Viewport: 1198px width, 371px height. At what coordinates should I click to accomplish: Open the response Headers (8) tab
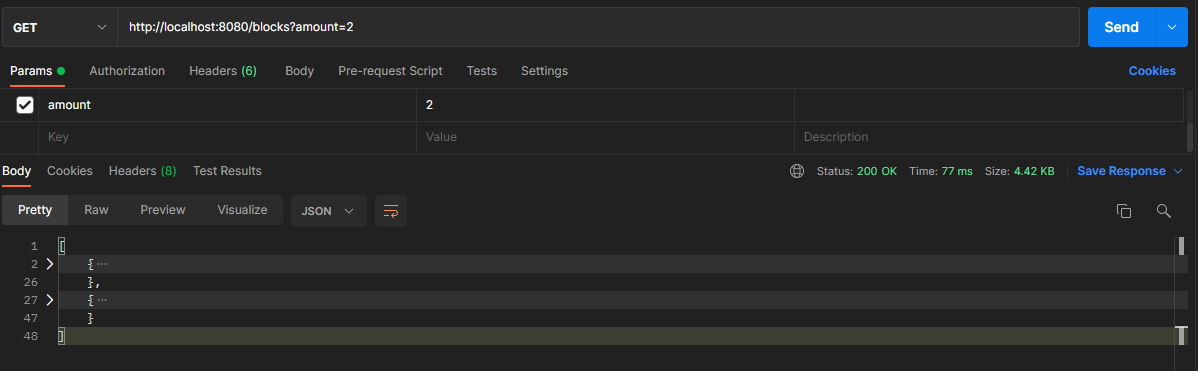click(143, 171)
